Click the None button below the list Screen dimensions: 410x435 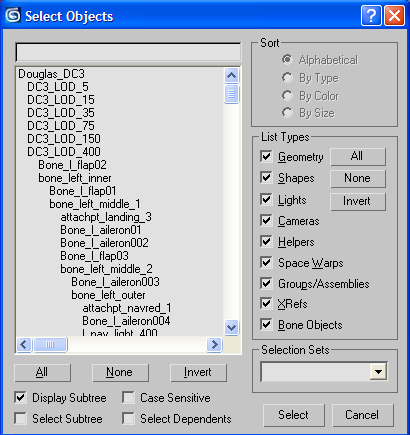(120, 372)
